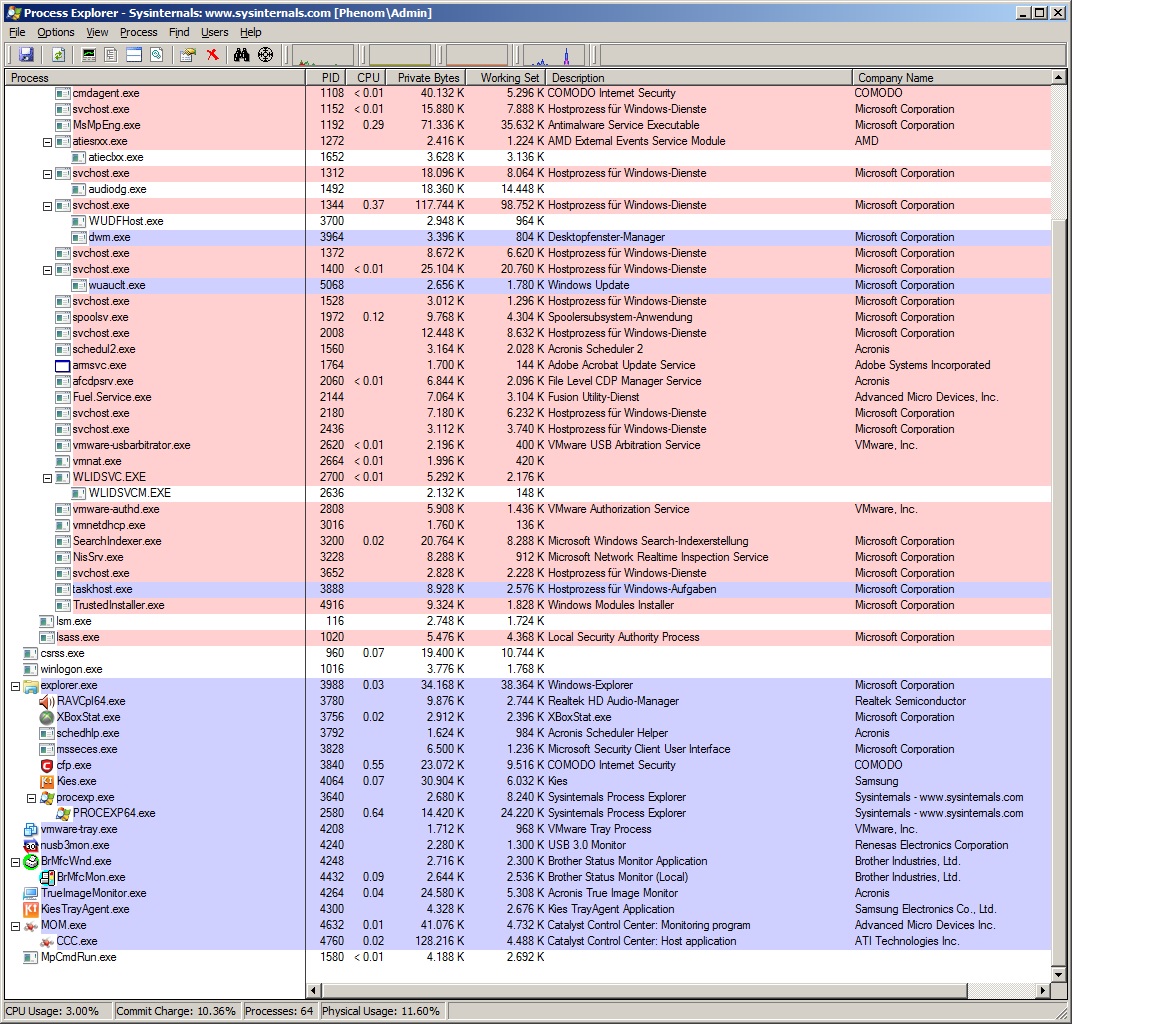
Task: Sort by Private Bytes column header
Action: click(428, 78)
